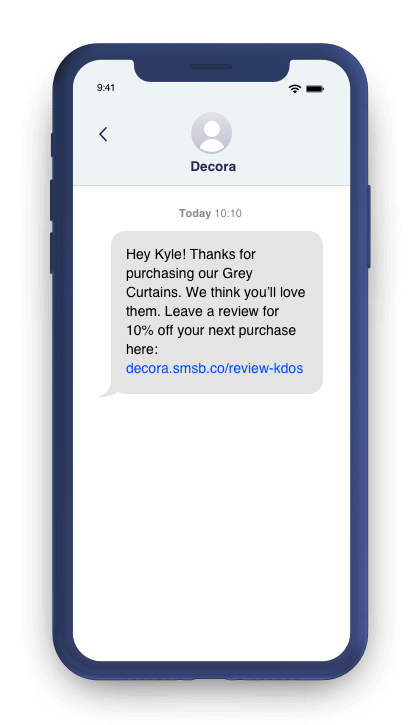Click the battery status icon

coord(315,88)
